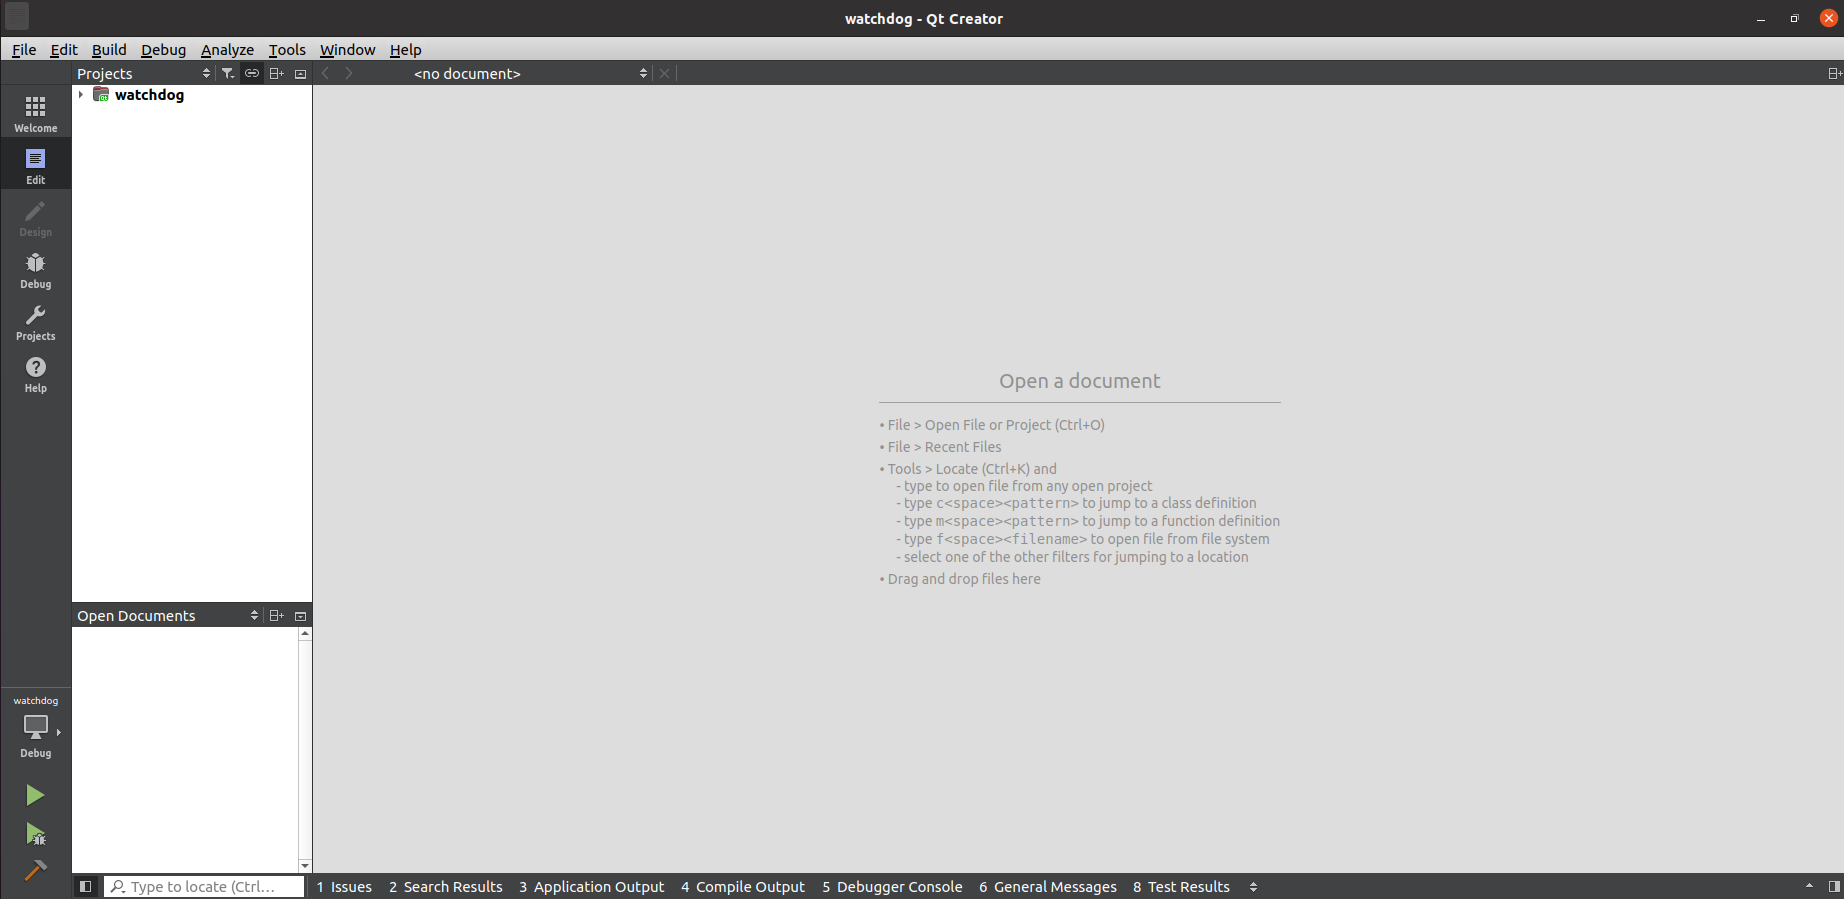Screen dimensions: 1844x899
Task: Expand output pane with up arrow
Action: 1809,886
